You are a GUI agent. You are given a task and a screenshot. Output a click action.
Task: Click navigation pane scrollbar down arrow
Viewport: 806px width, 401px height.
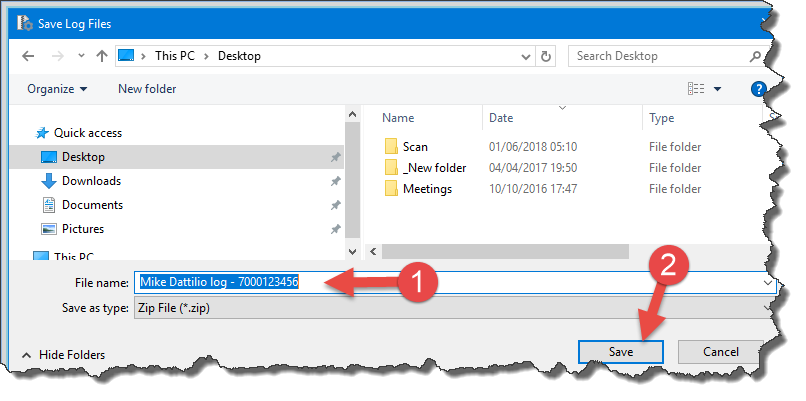[352, 251]
